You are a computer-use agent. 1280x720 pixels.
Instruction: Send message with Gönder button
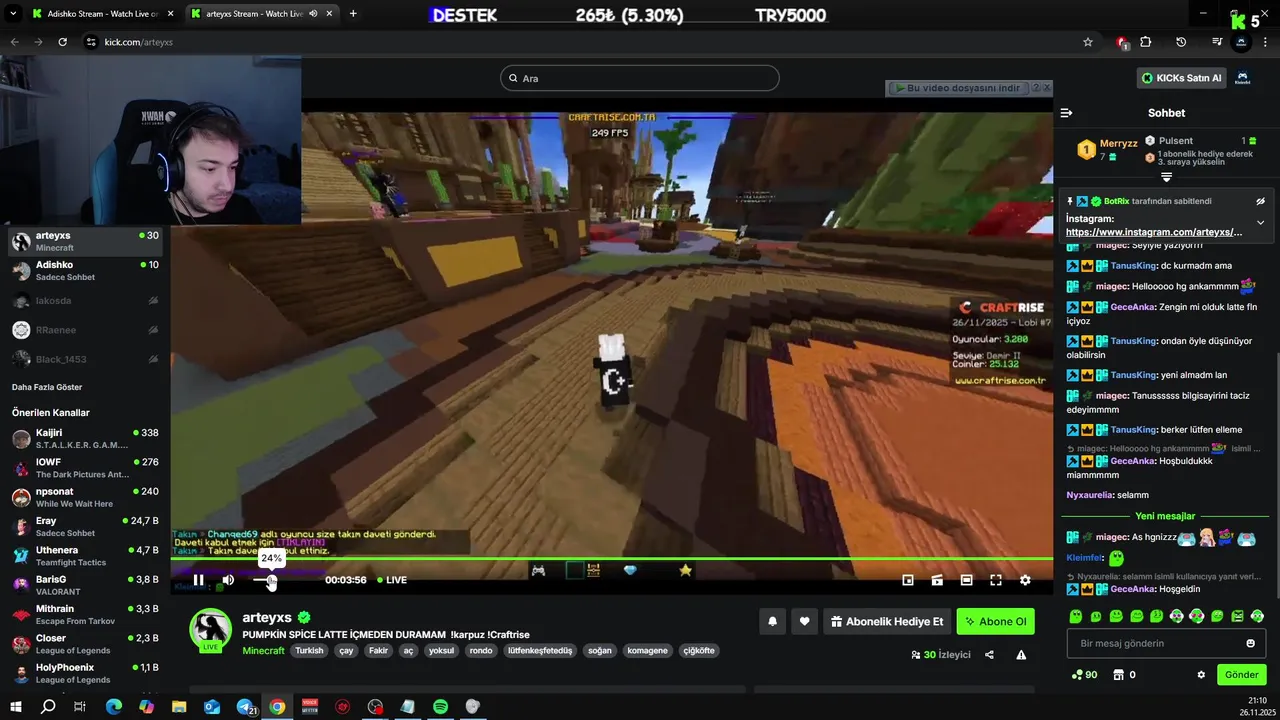[x=1242, y=675]
